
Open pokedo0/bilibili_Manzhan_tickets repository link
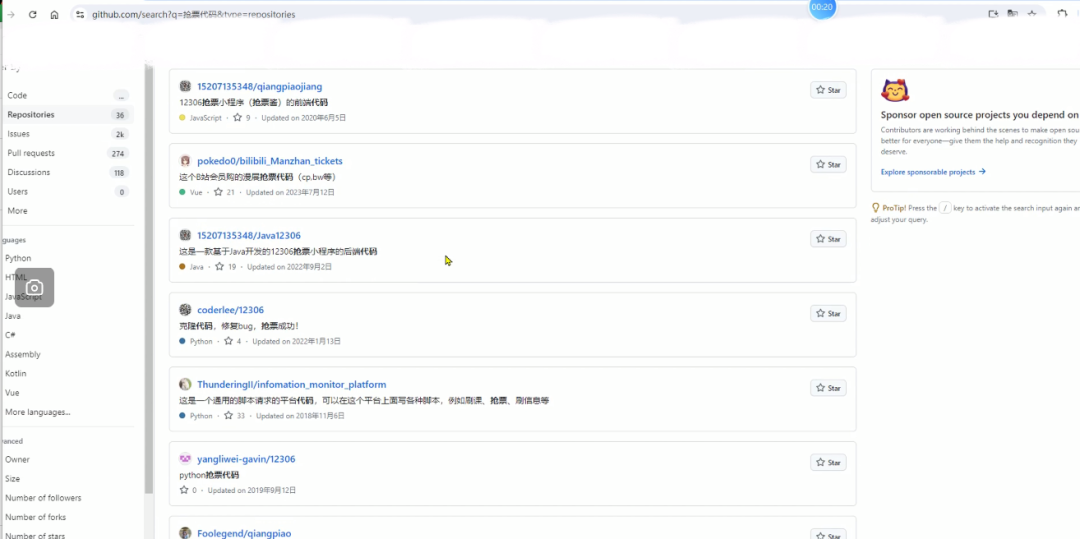pos(270,161)
